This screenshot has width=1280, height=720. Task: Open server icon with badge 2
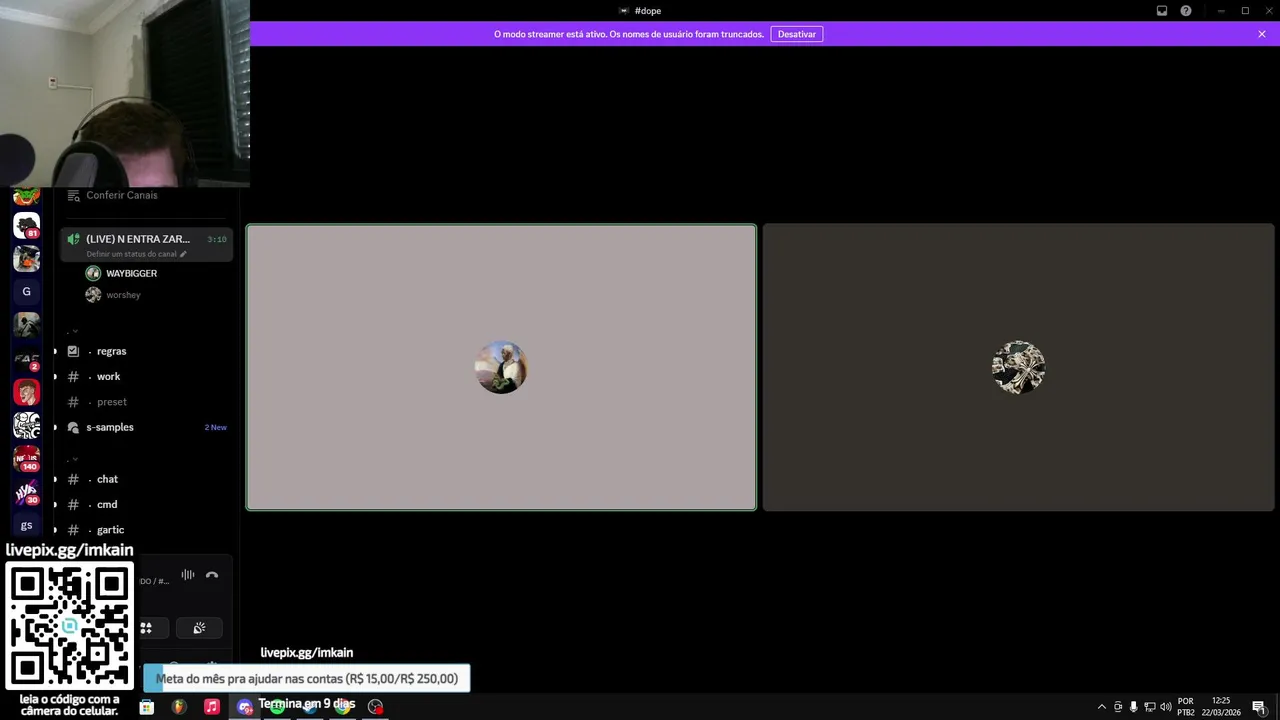26,359
